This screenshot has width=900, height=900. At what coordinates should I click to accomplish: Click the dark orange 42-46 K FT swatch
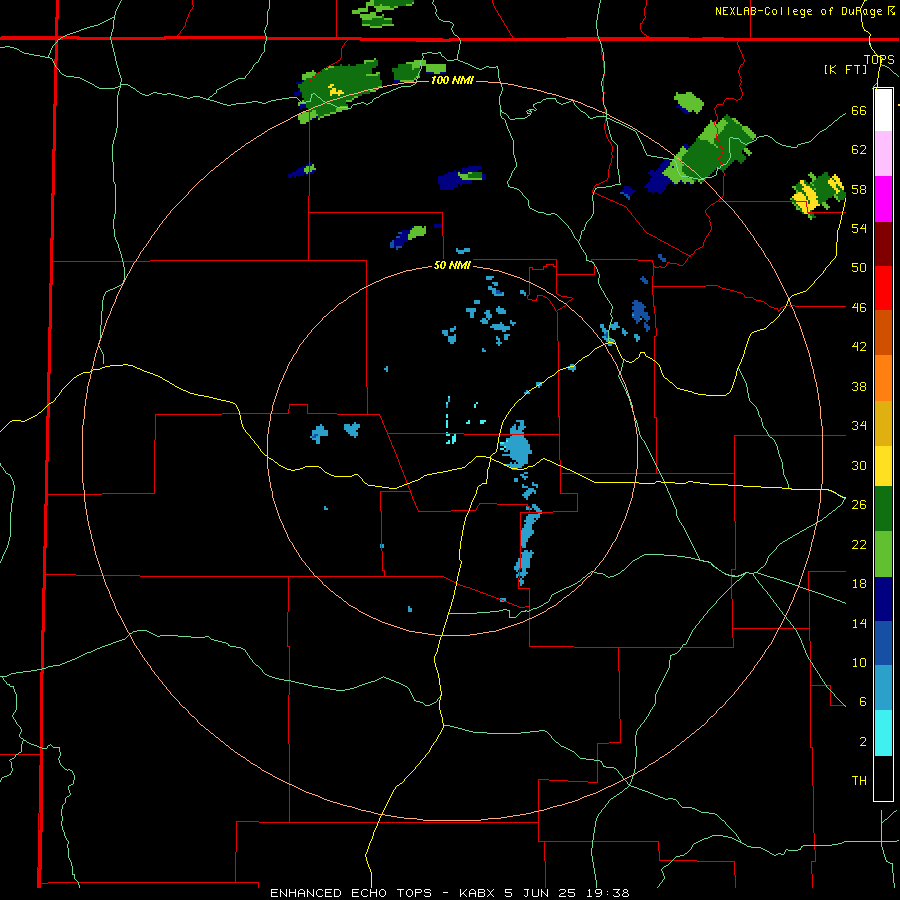(883, 332)
